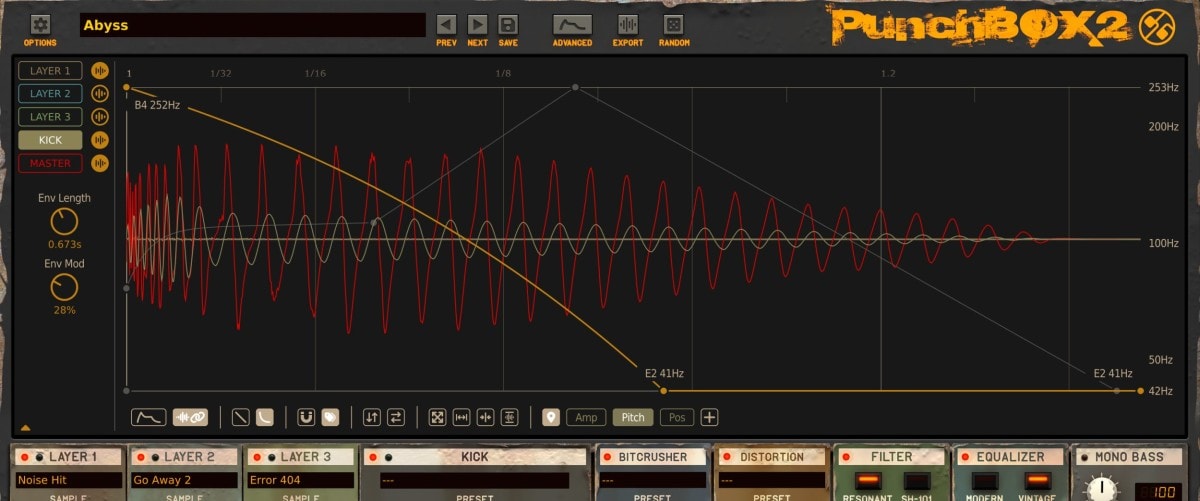
Task: Click the B4 252Hz envelope start point
Action: [126, 88]
